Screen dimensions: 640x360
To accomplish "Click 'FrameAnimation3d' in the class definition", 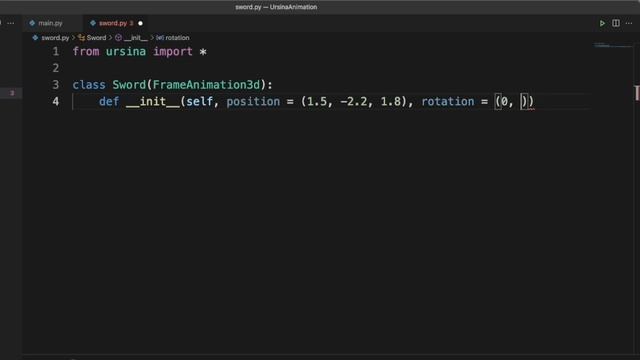I will tap(206, 84).
